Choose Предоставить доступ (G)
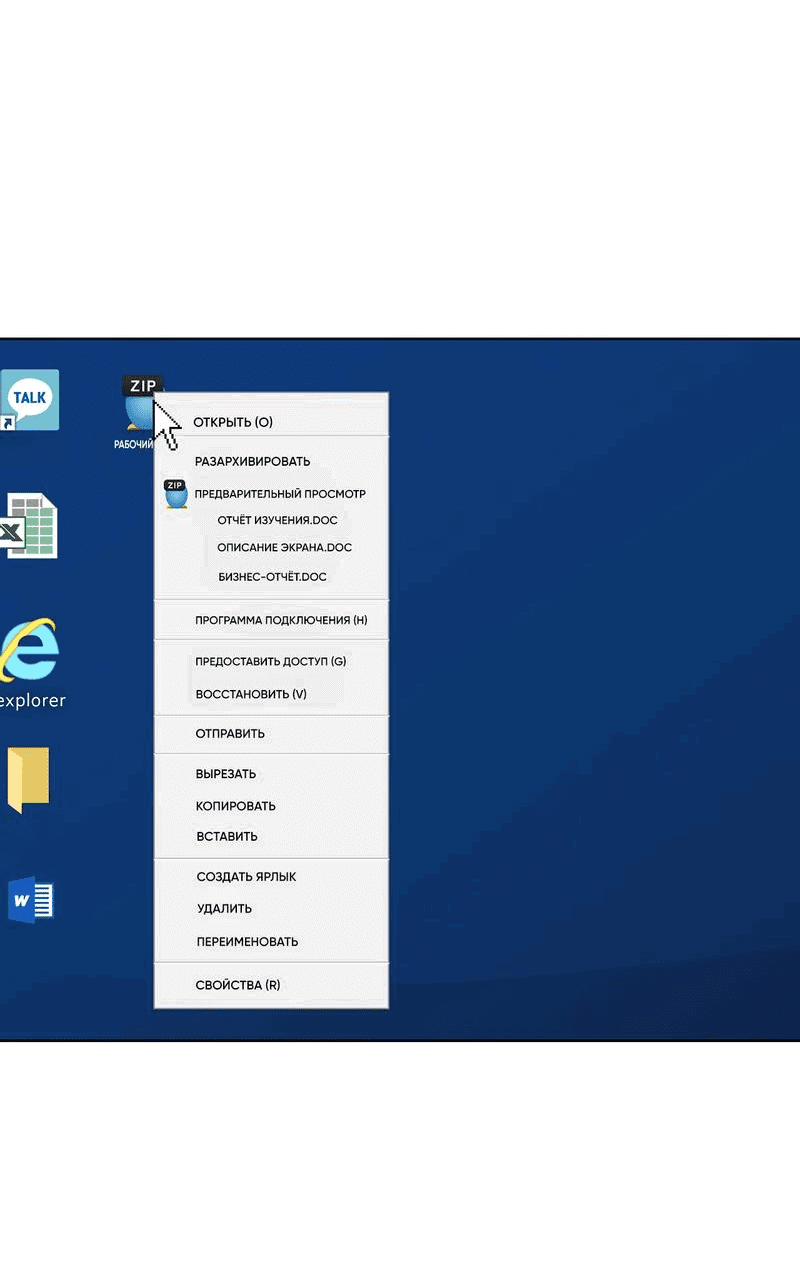This screenshot has height=1275, width=800. 271,661
